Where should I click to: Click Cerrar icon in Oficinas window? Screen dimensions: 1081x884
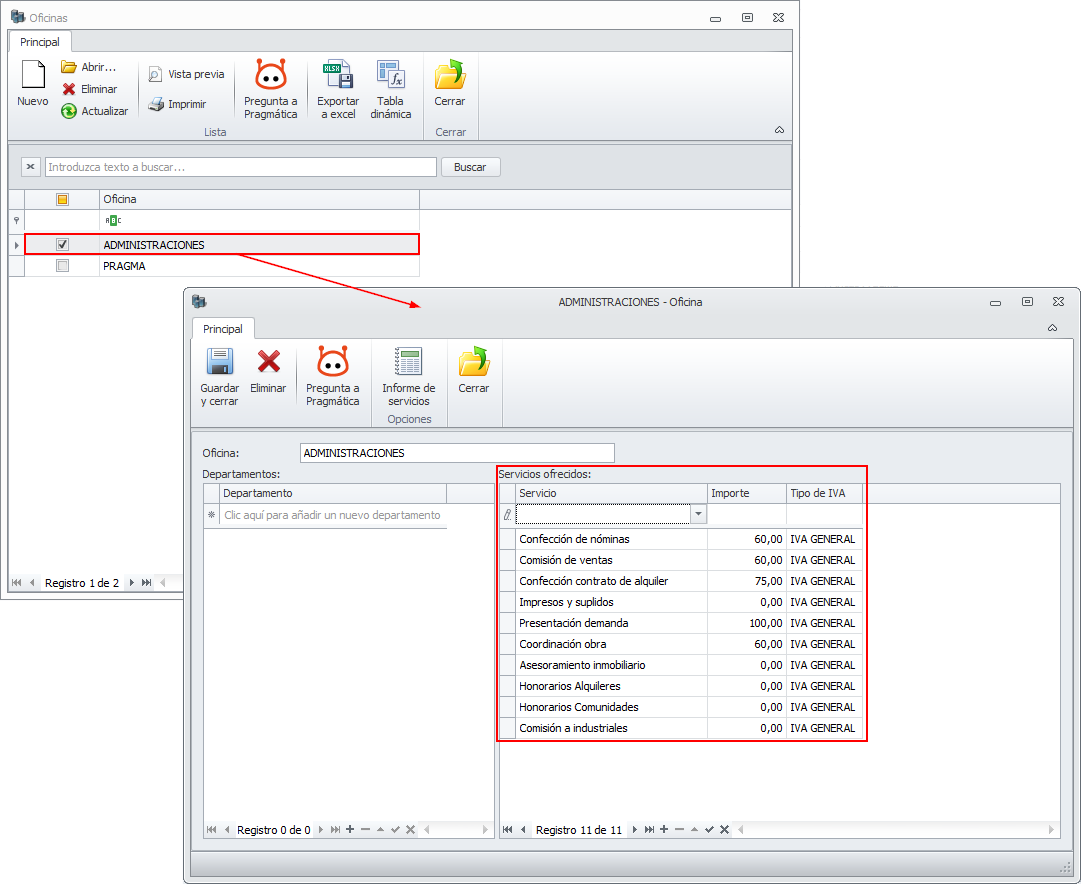click(449, 75)
